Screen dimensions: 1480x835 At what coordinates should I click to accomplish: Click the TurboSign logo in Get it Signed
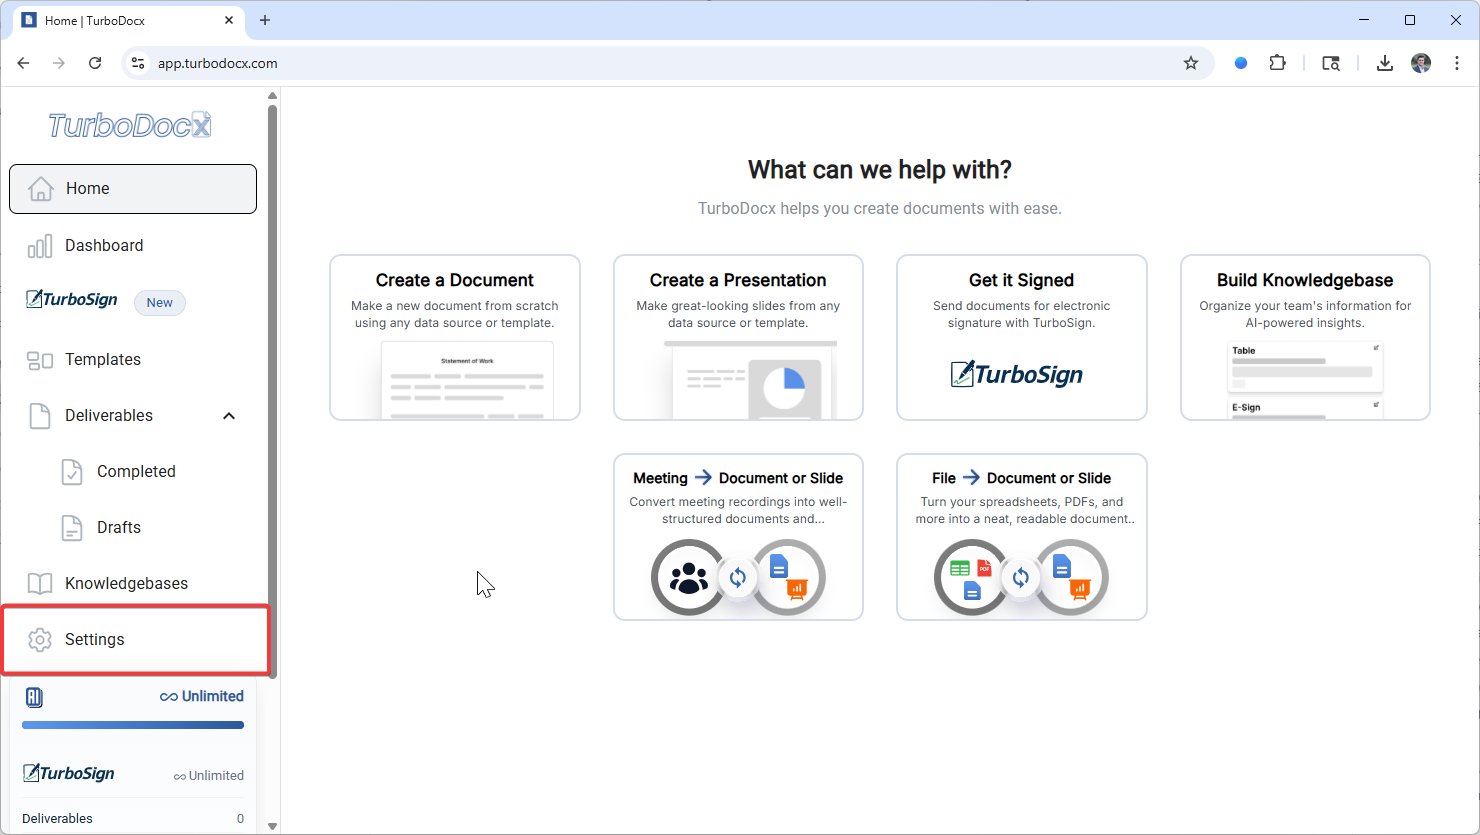[x=1017, y=374]
